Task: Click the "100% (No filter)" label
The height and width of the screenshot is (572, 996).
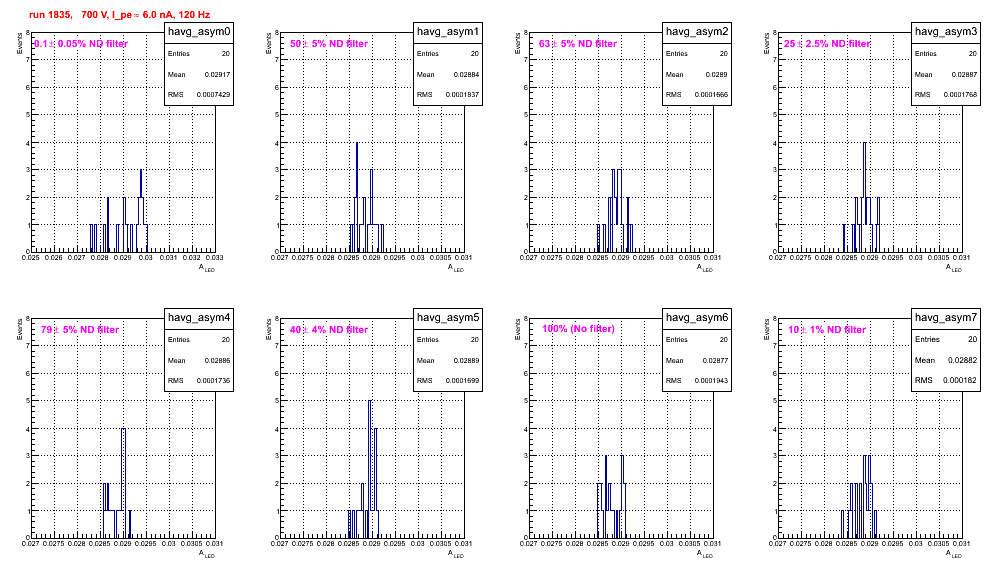Action: coord(578,329)
